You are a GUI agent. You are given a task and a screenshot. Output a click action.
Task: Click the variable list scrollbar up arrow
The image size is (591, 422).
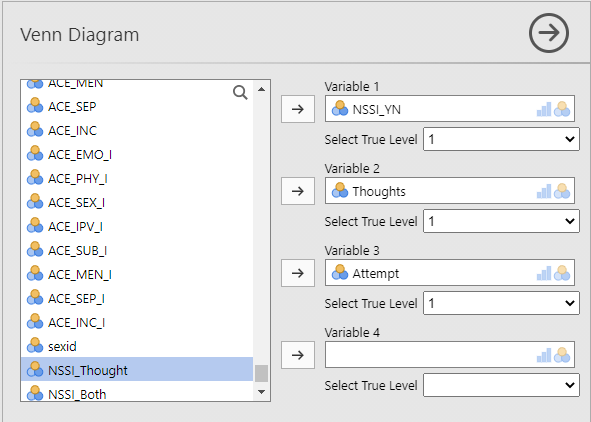262,89
